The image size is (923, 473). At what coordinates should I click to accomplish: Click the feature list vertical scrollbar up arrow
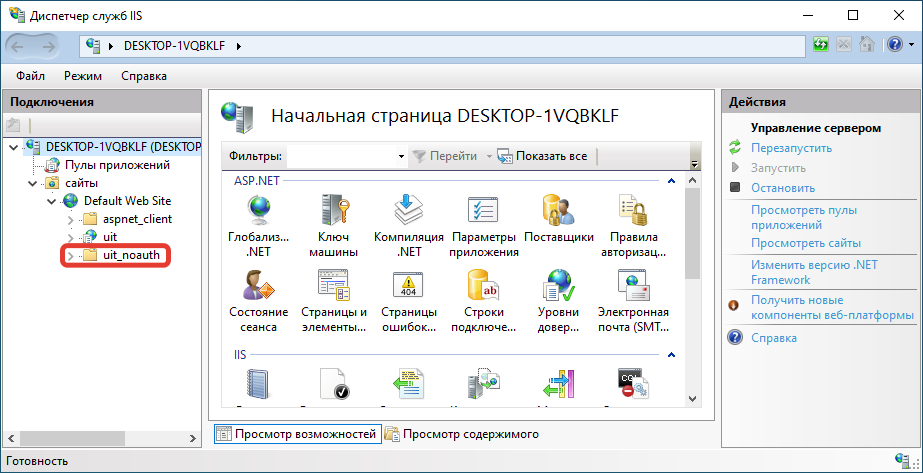(x=693, y=181)
